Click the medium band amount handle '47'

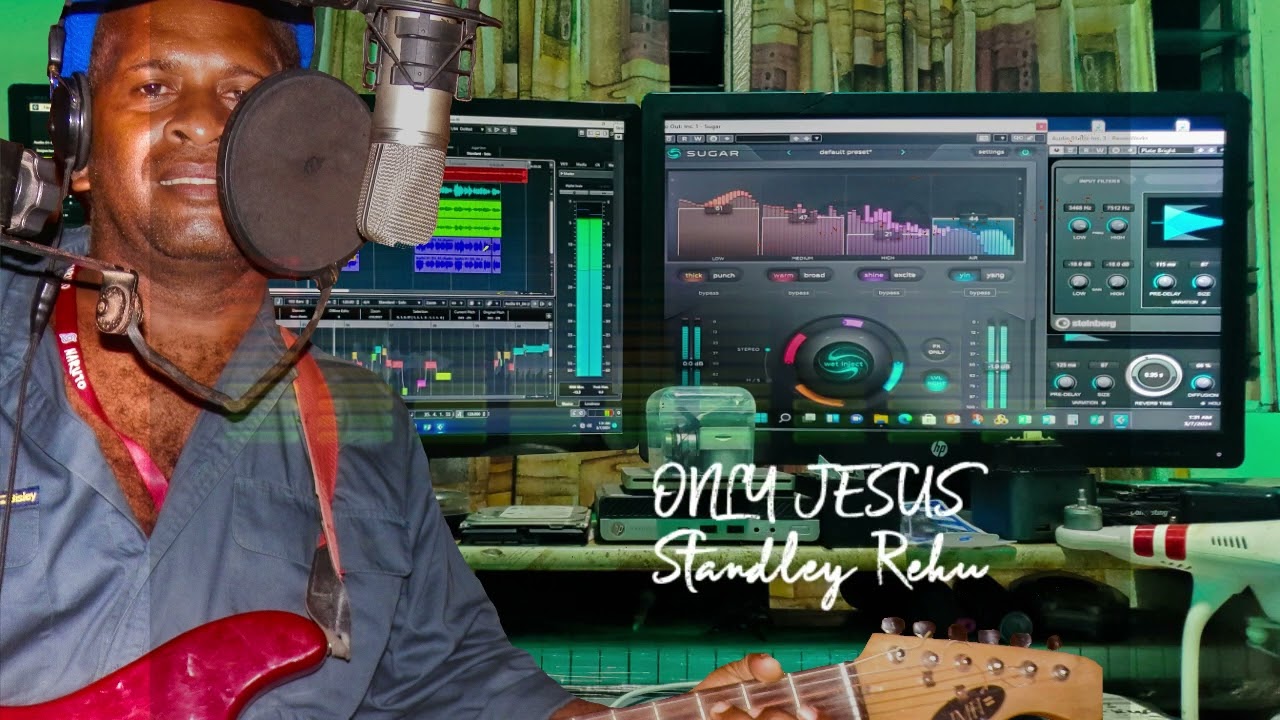(x=803, y=216)
